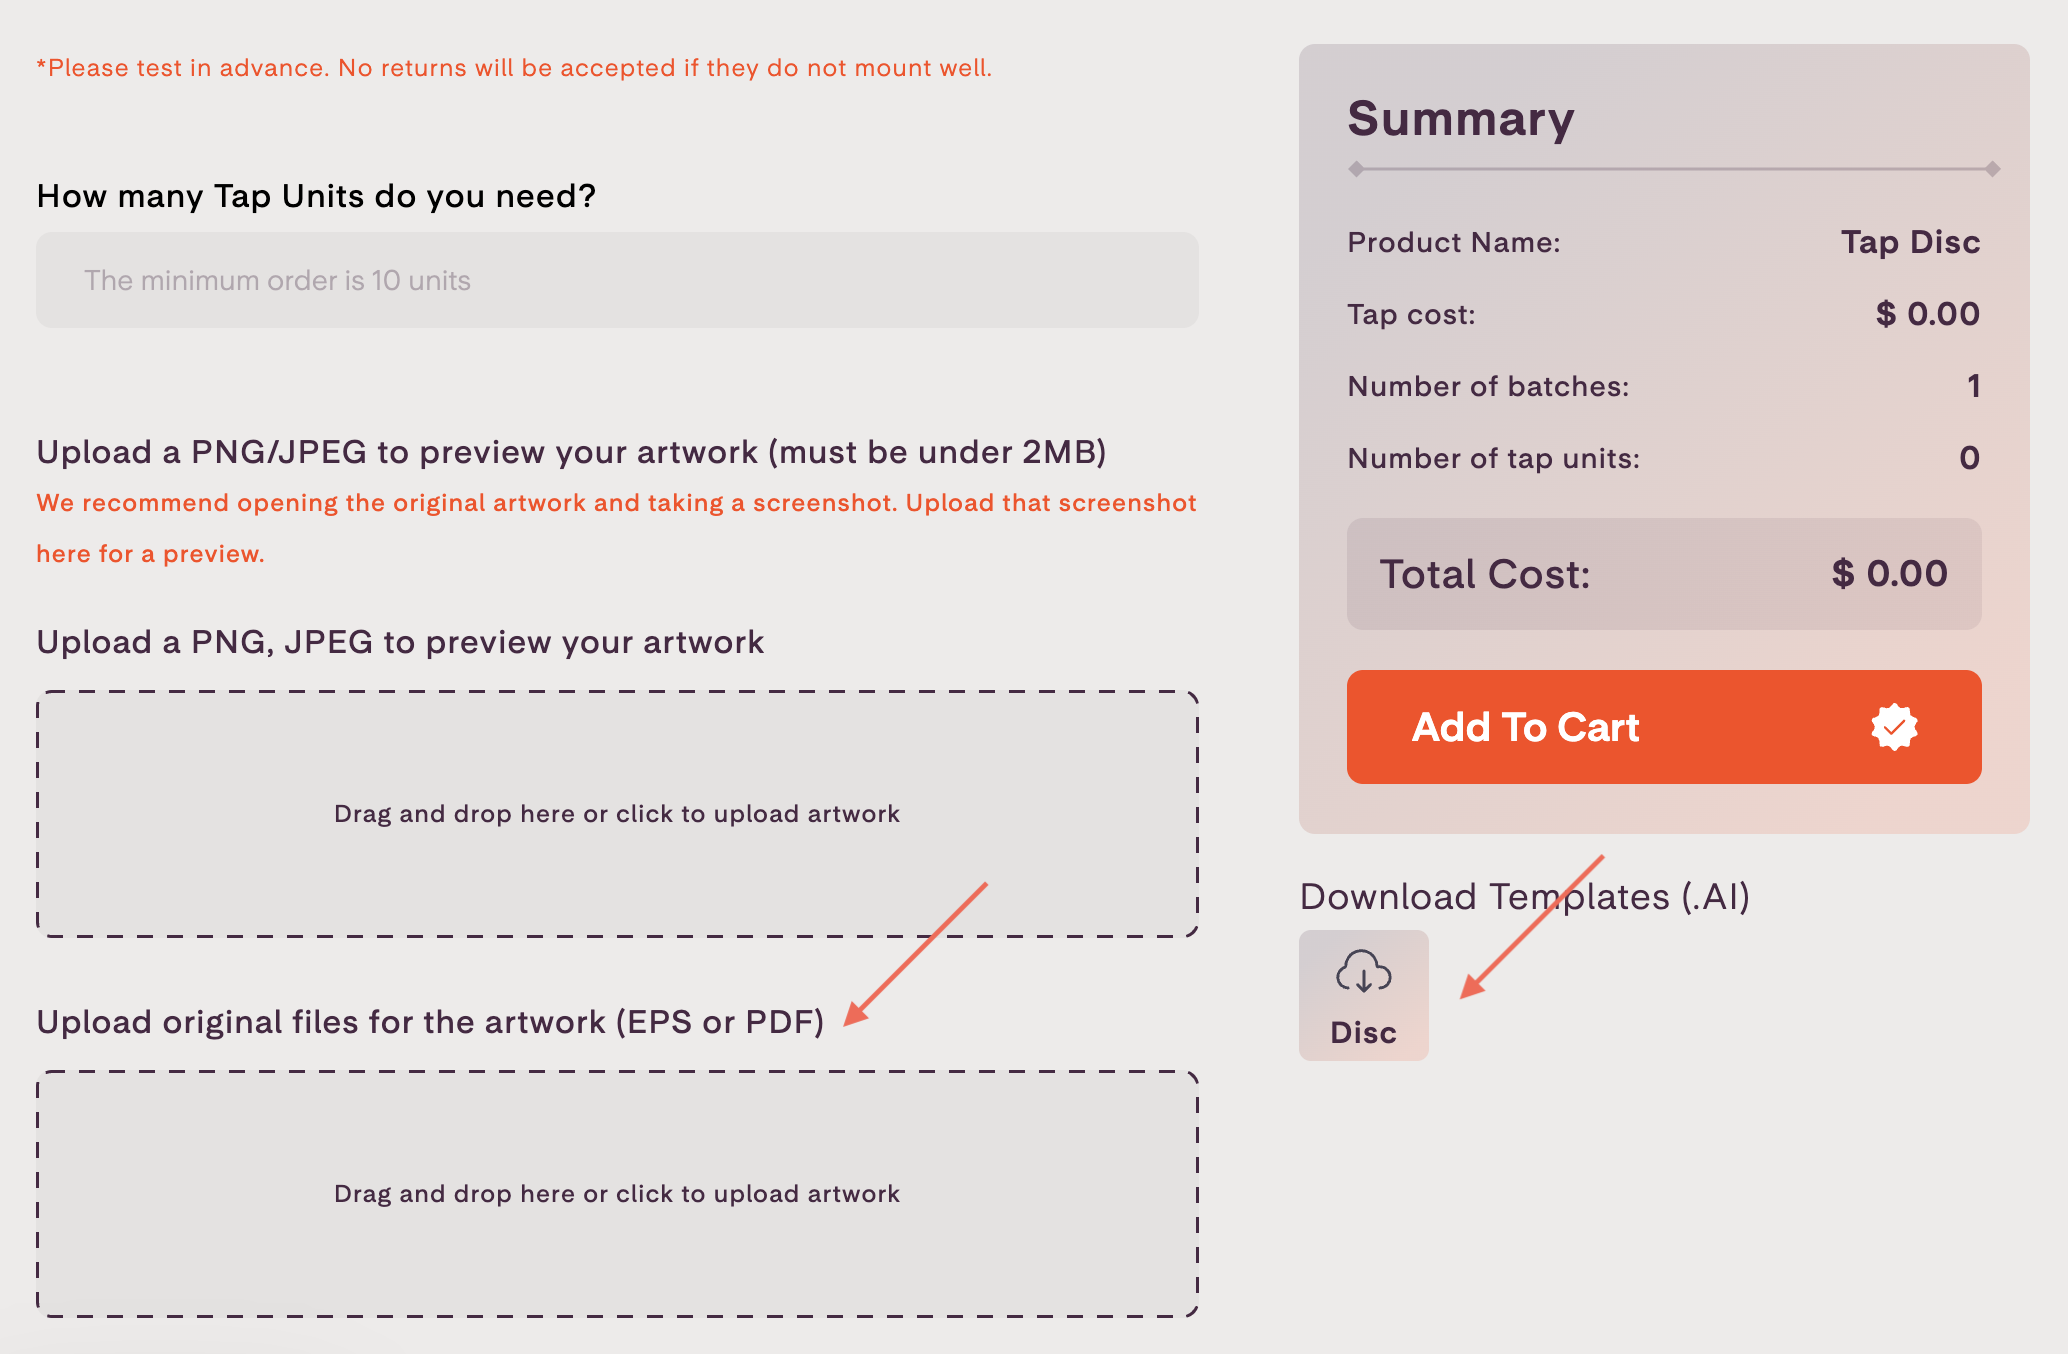The width and height of the screenshot is (2068, 1354).
Task: Click the tap units quantity field
Action: click(x=616, y=280)
